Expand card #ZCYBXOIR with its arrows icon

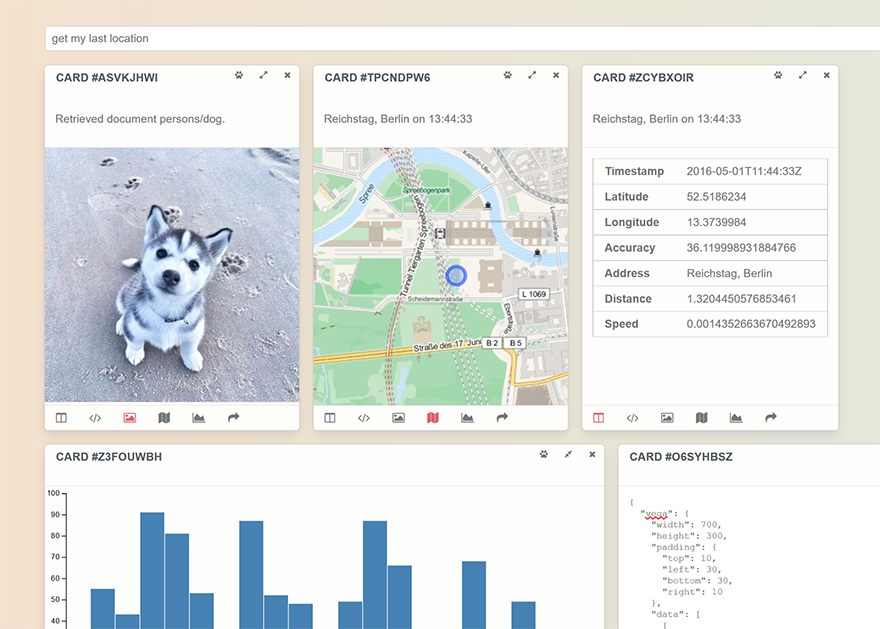click(803, 75)
